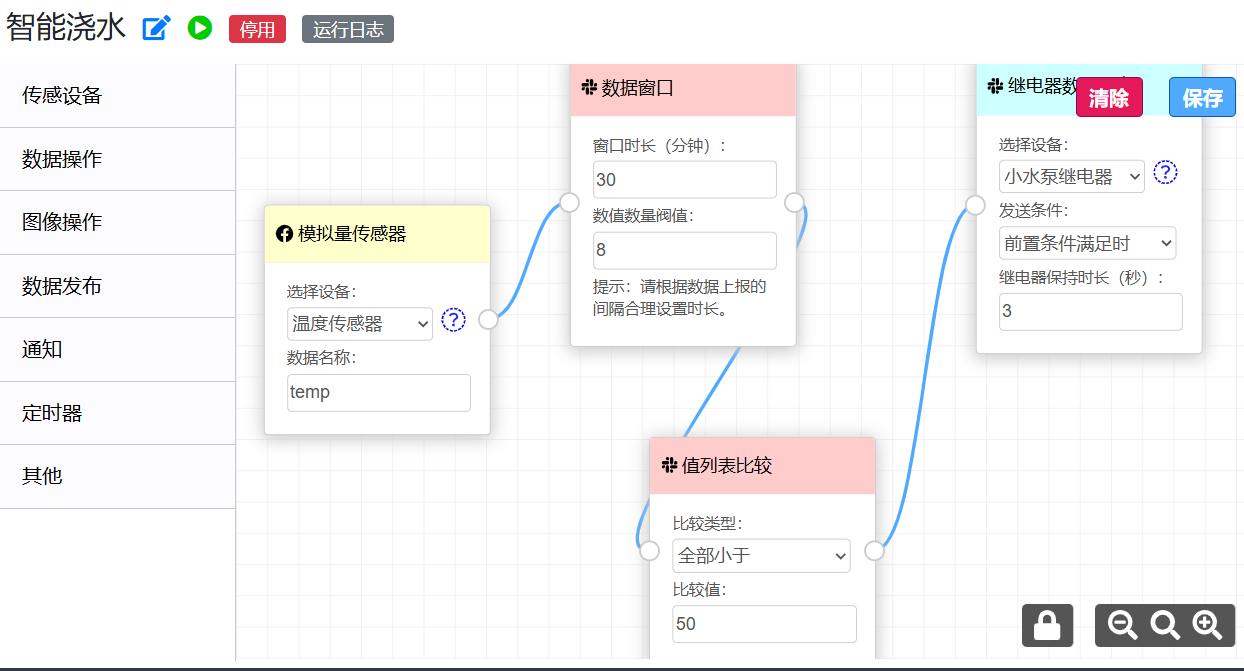The width and height of the screenshot is (1244, 671).
Task: Zoom in with the plus magnifier icon
Action: 1207,625
